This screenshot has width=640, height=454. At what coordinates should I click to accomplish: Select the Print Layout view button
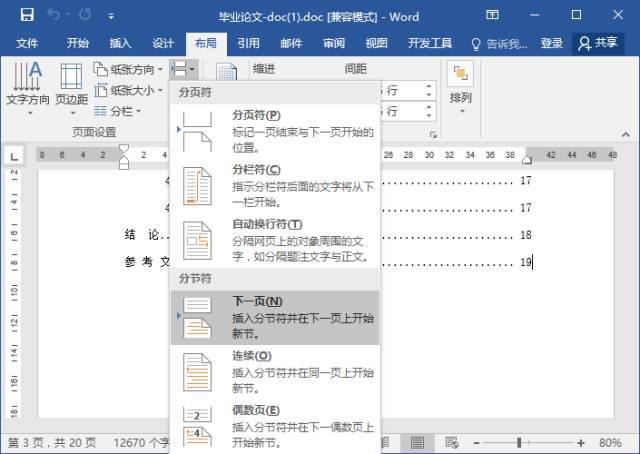[417, 442]
